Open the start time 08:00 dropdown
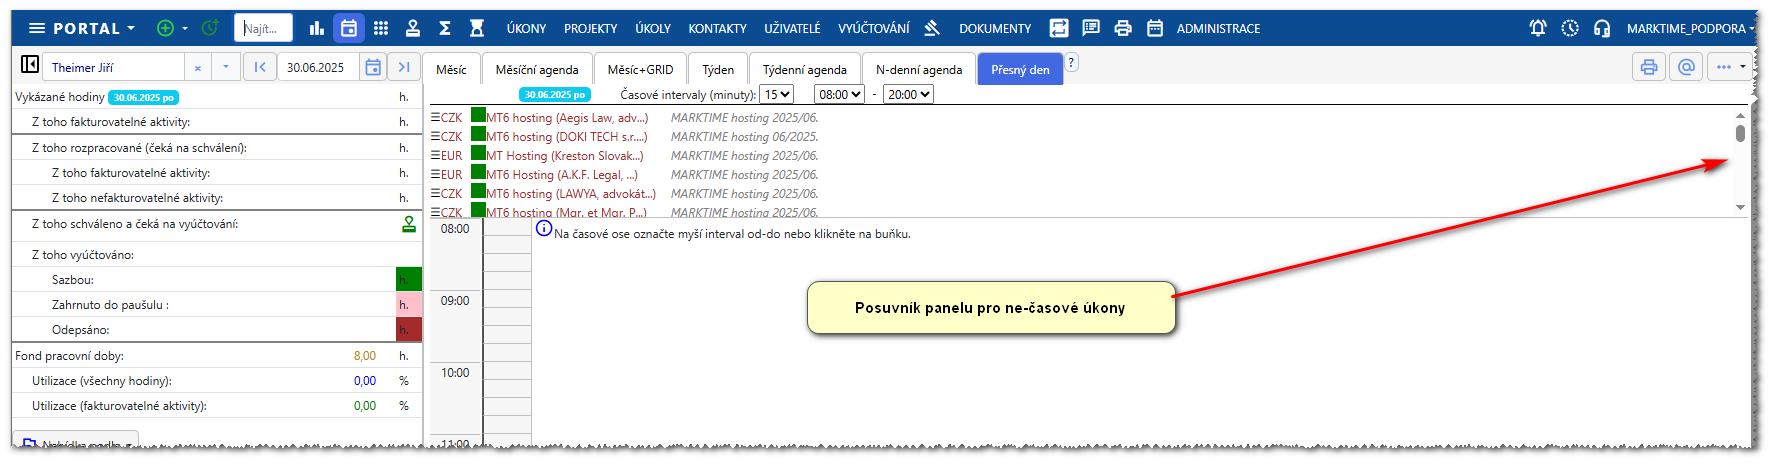Viewport: 1775px width, 465px height. (839, 94)
